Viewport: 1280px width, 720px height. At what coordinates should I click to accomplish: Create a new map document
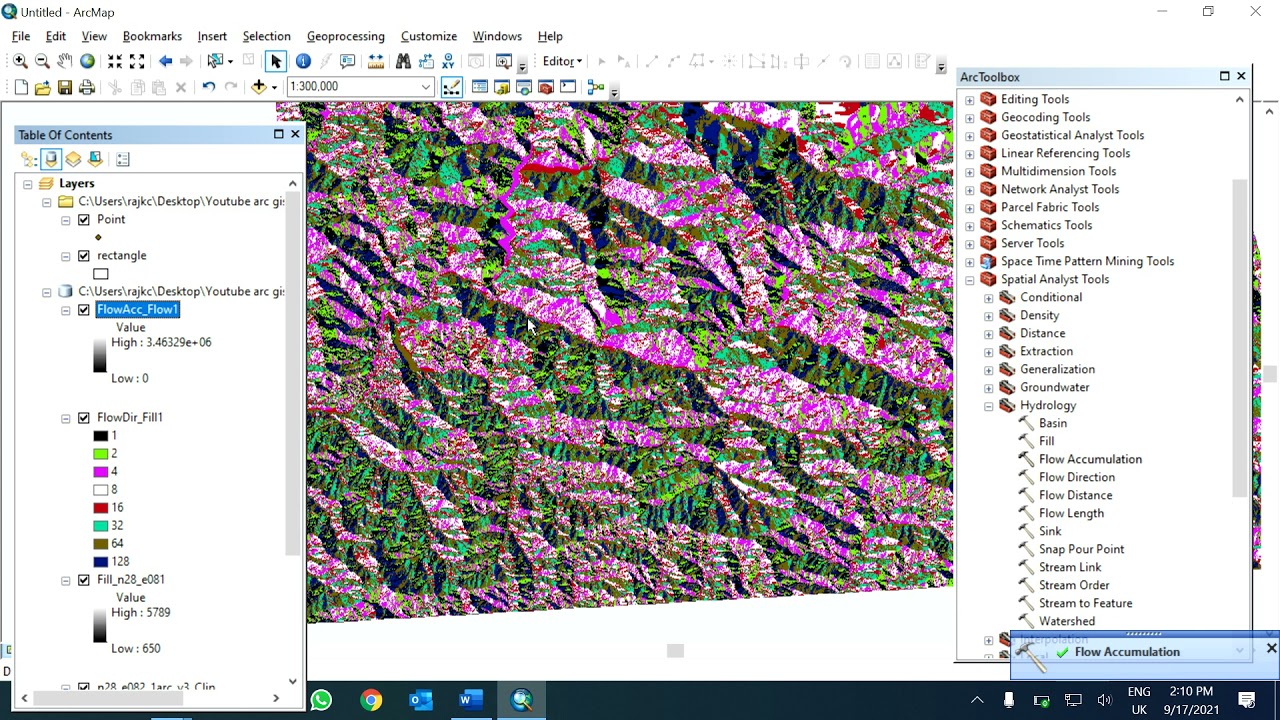[21, 87]
